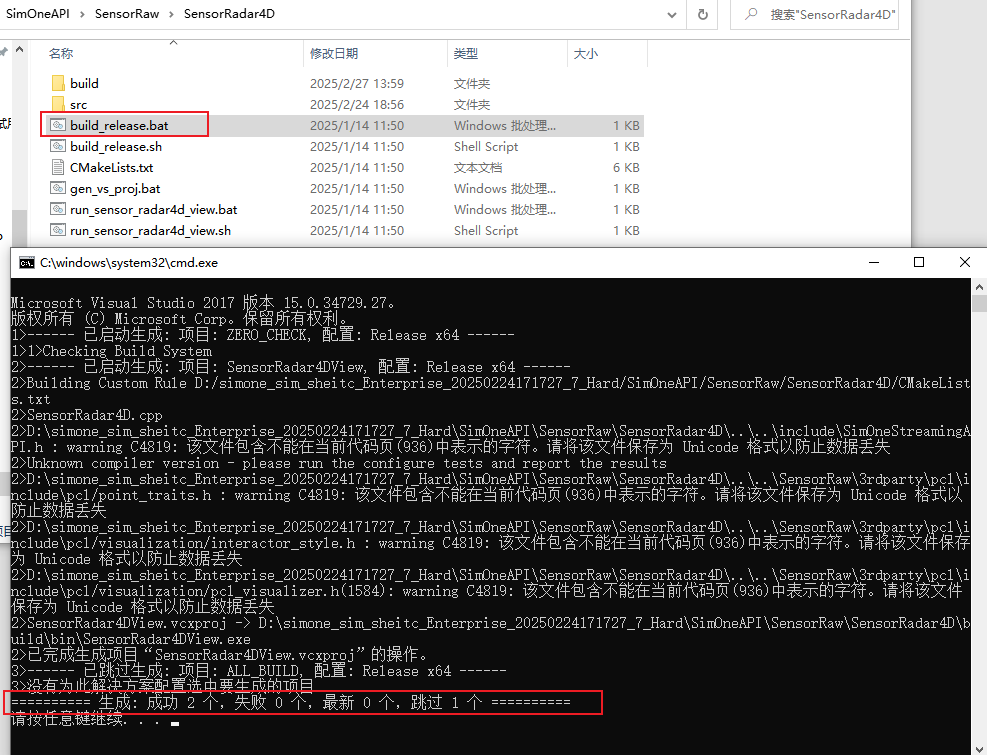987x755 pixels.
Task: Select the run_sensor_radar4d_view.sh file name
Action: tap(150, 230)
